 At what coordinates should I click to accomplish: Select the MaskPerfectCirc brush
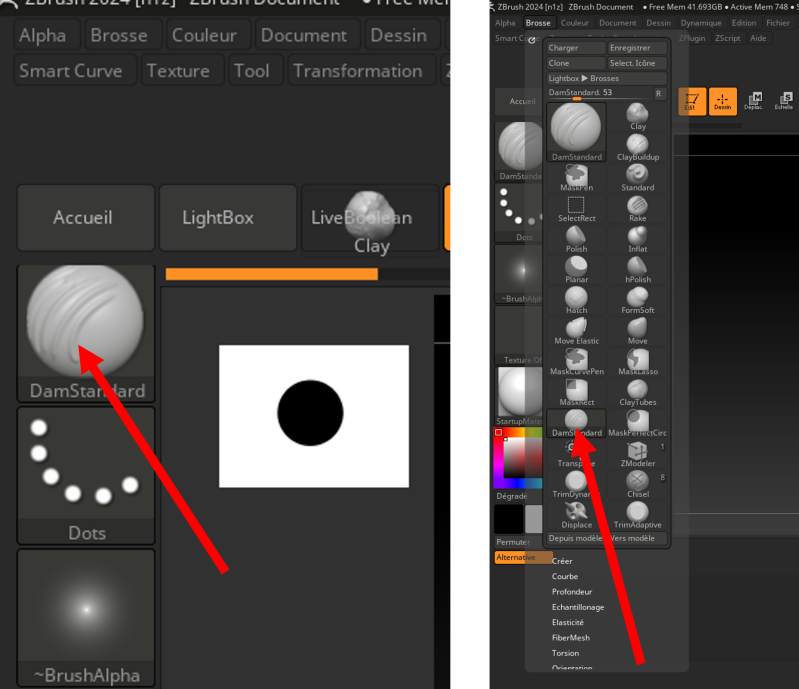pos(637,422)
